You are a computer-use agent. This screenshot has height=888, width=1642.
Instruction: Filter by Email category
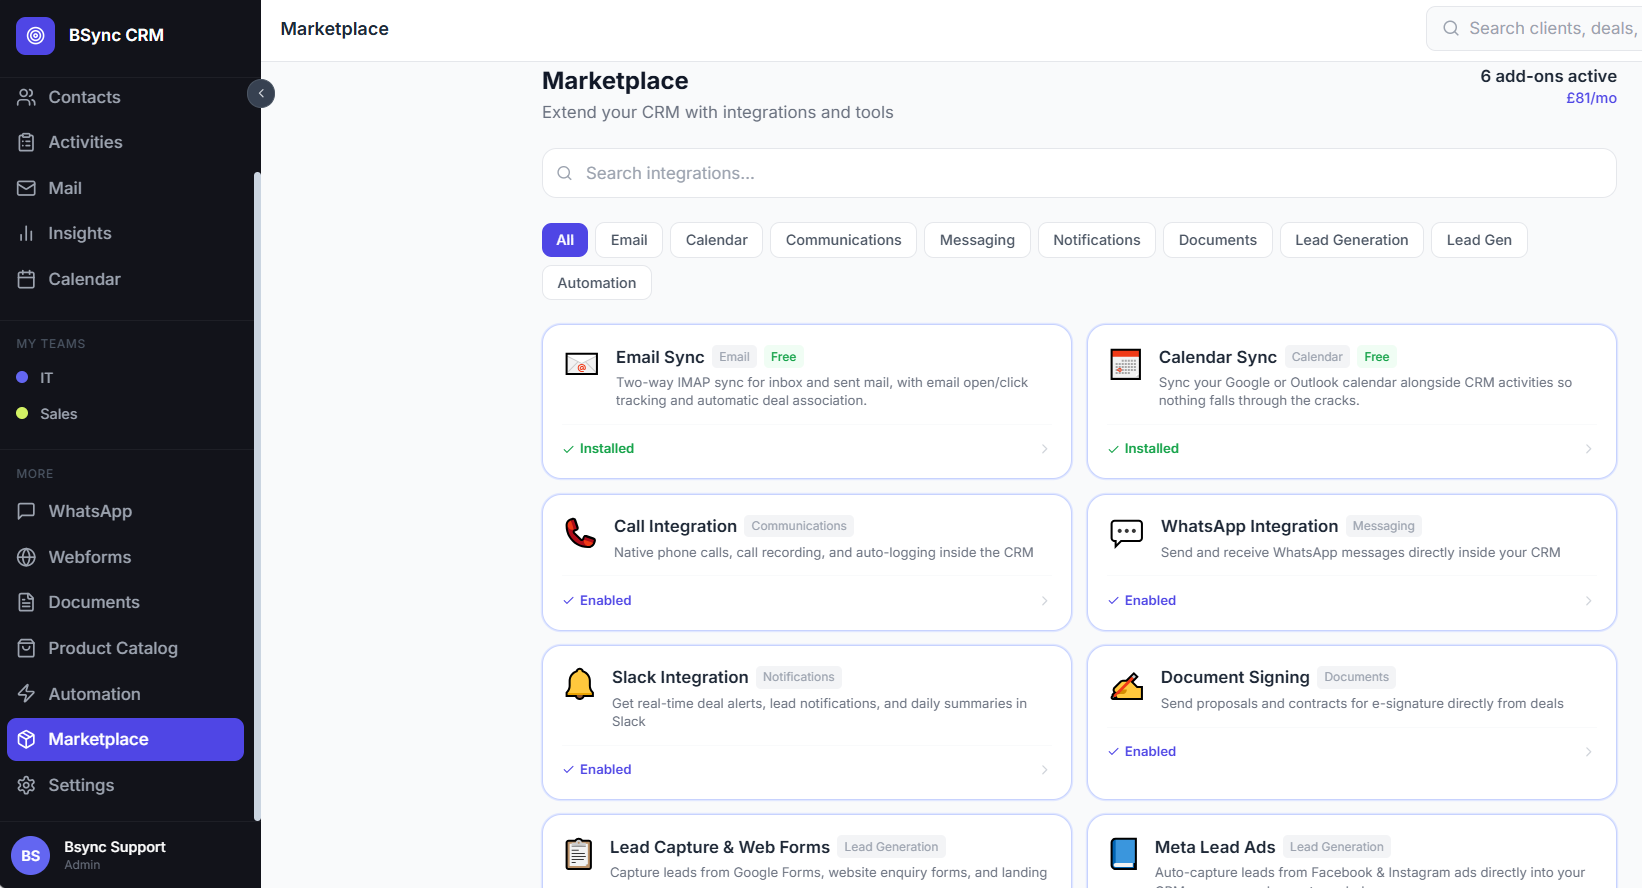point(629,240)
